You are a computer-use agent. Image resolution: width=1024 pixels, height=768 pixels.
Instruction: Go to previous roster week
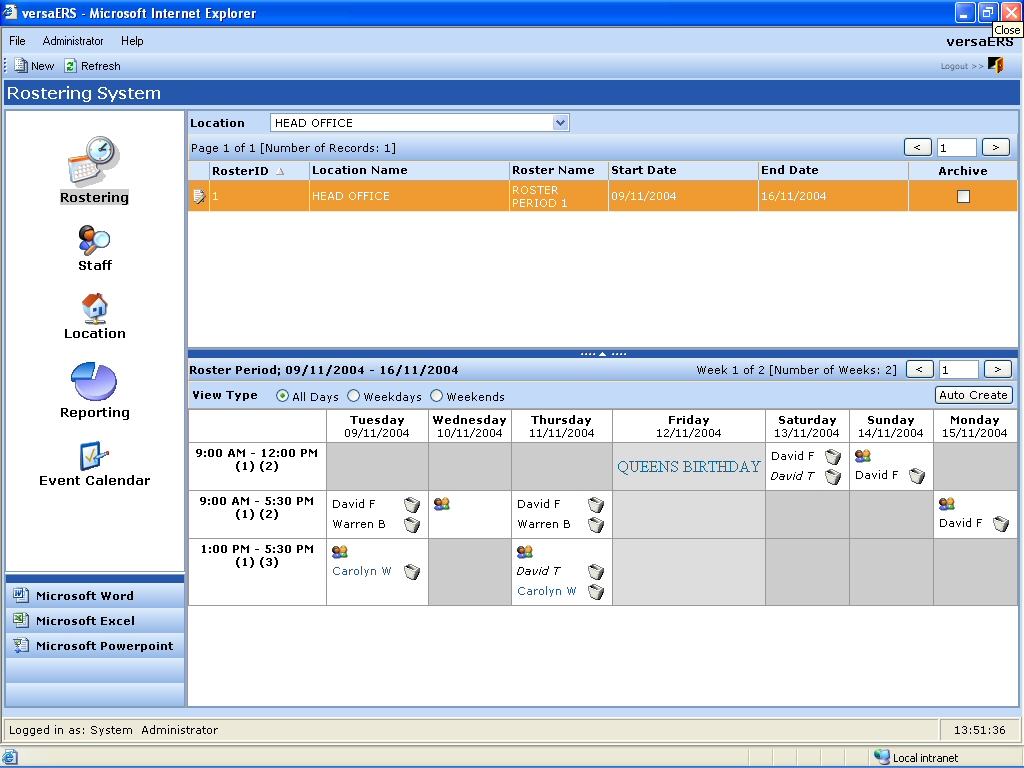920,370
